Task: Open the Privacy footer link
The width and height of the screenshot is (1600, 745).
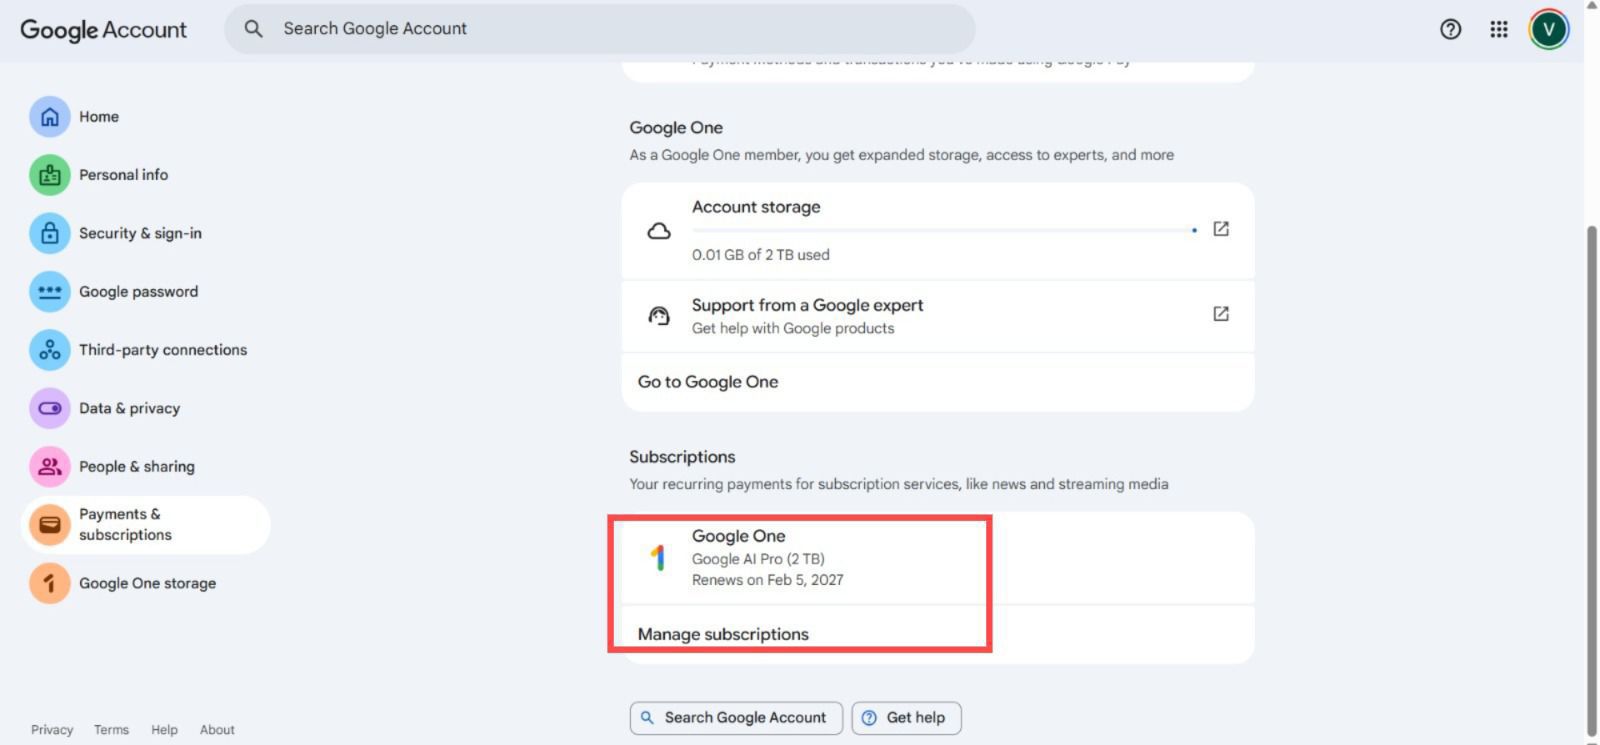Action: pos(52,730)
